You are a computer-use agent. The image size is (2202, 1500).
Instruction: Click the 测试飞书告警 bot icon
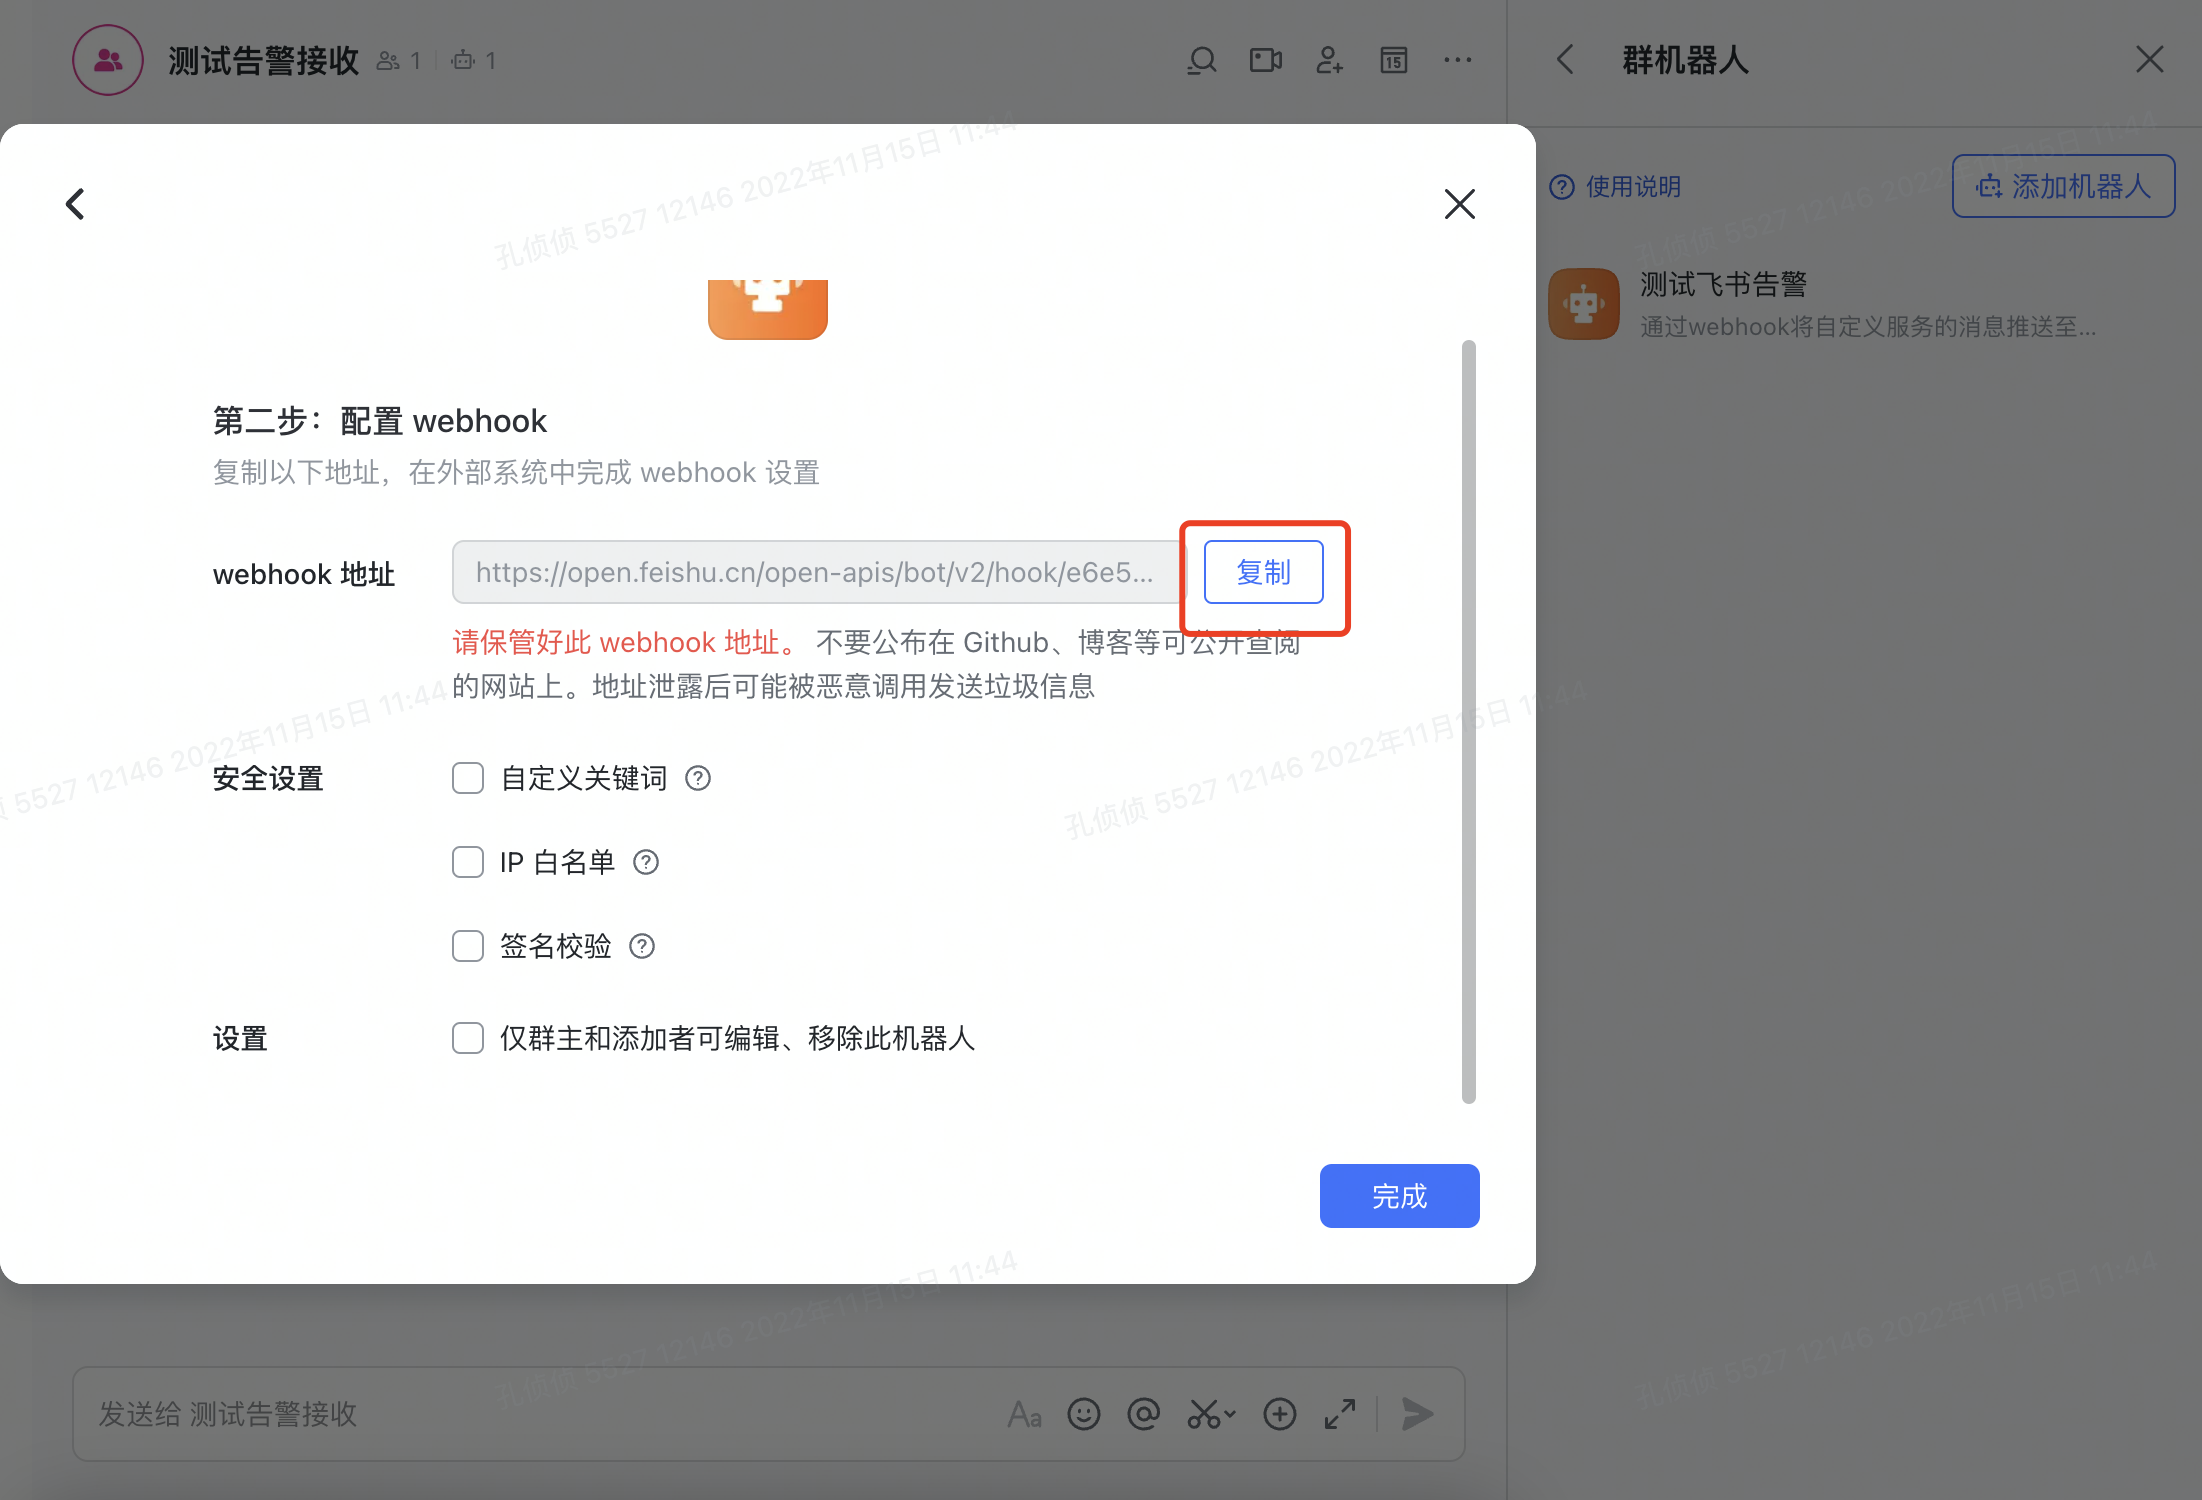1584,304
